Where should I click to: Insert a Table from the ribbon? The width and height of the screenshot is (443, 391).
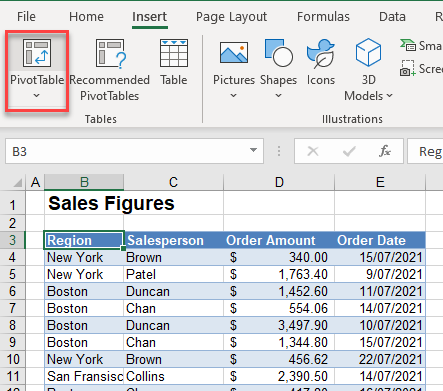(174, 62)
